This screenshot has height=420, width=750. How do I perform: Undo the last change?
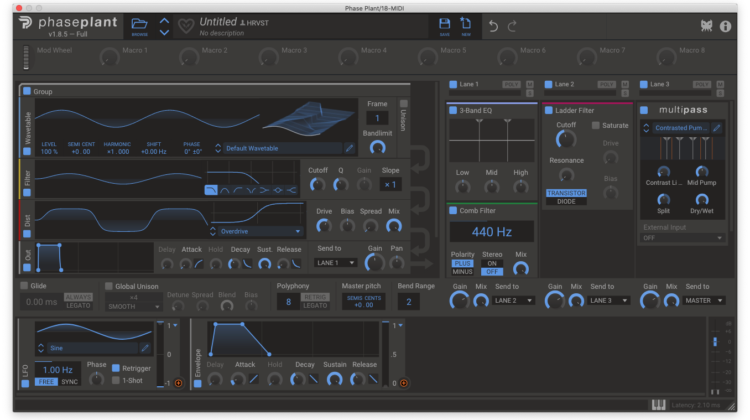(x=493, y=26)
